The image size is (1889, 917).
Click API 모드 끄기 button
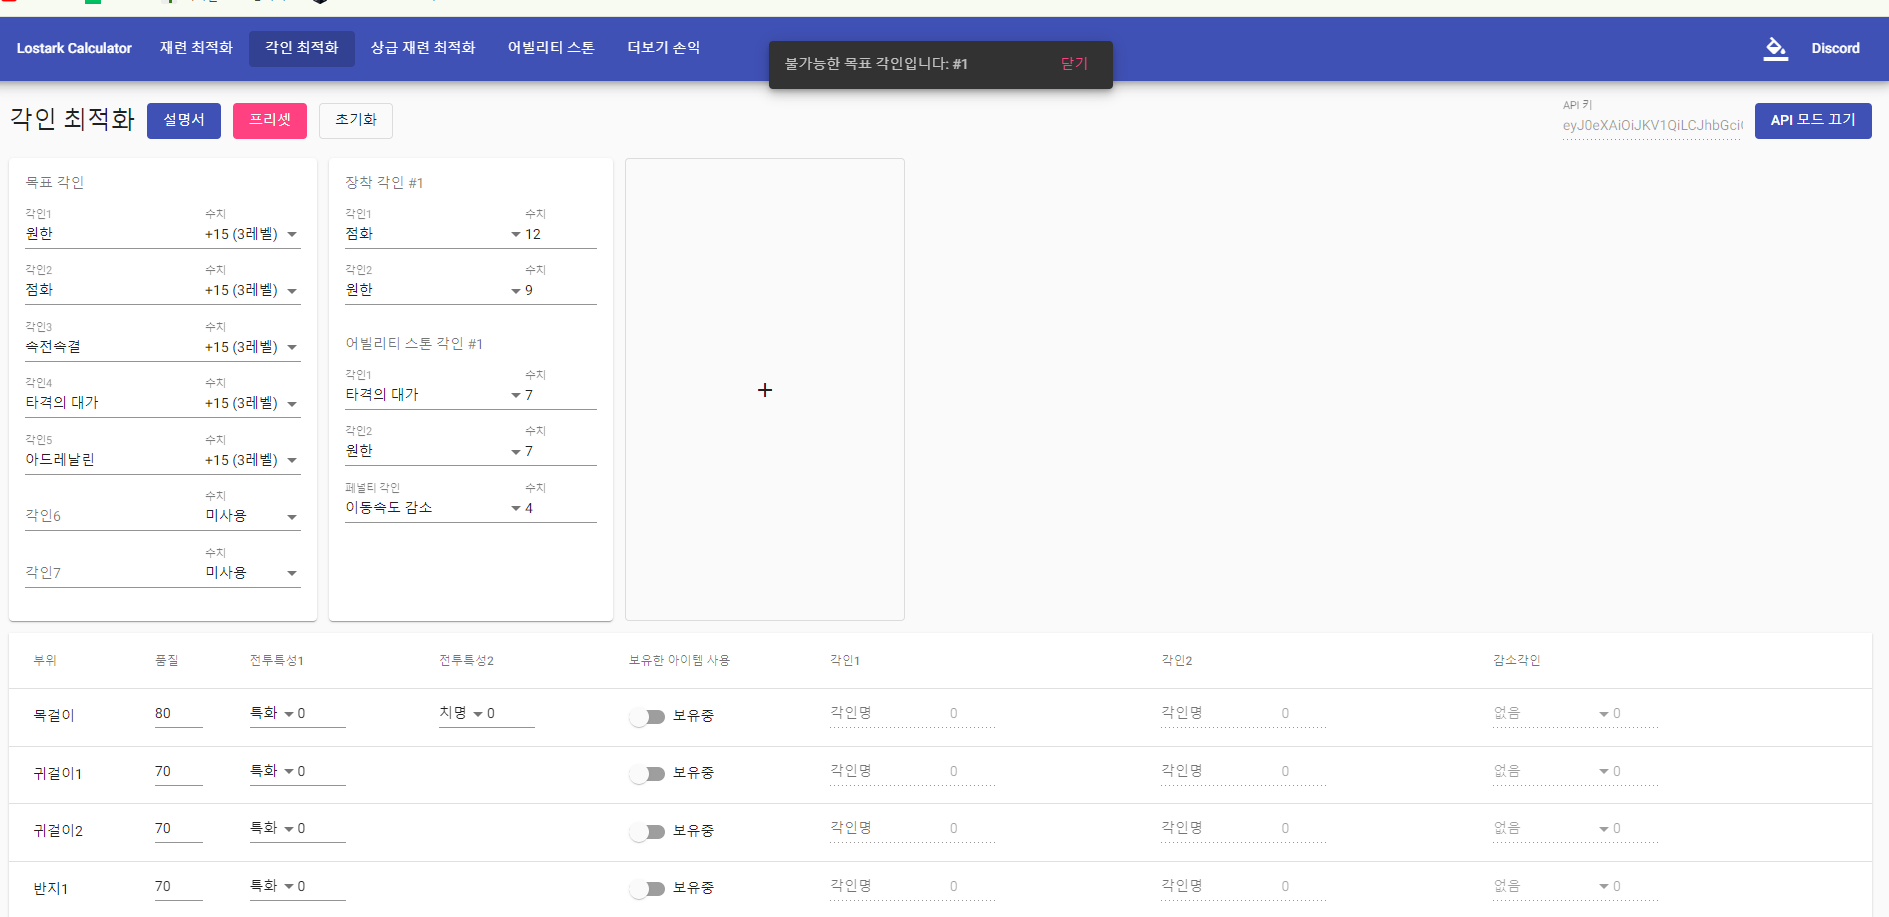coord(1812,120)
